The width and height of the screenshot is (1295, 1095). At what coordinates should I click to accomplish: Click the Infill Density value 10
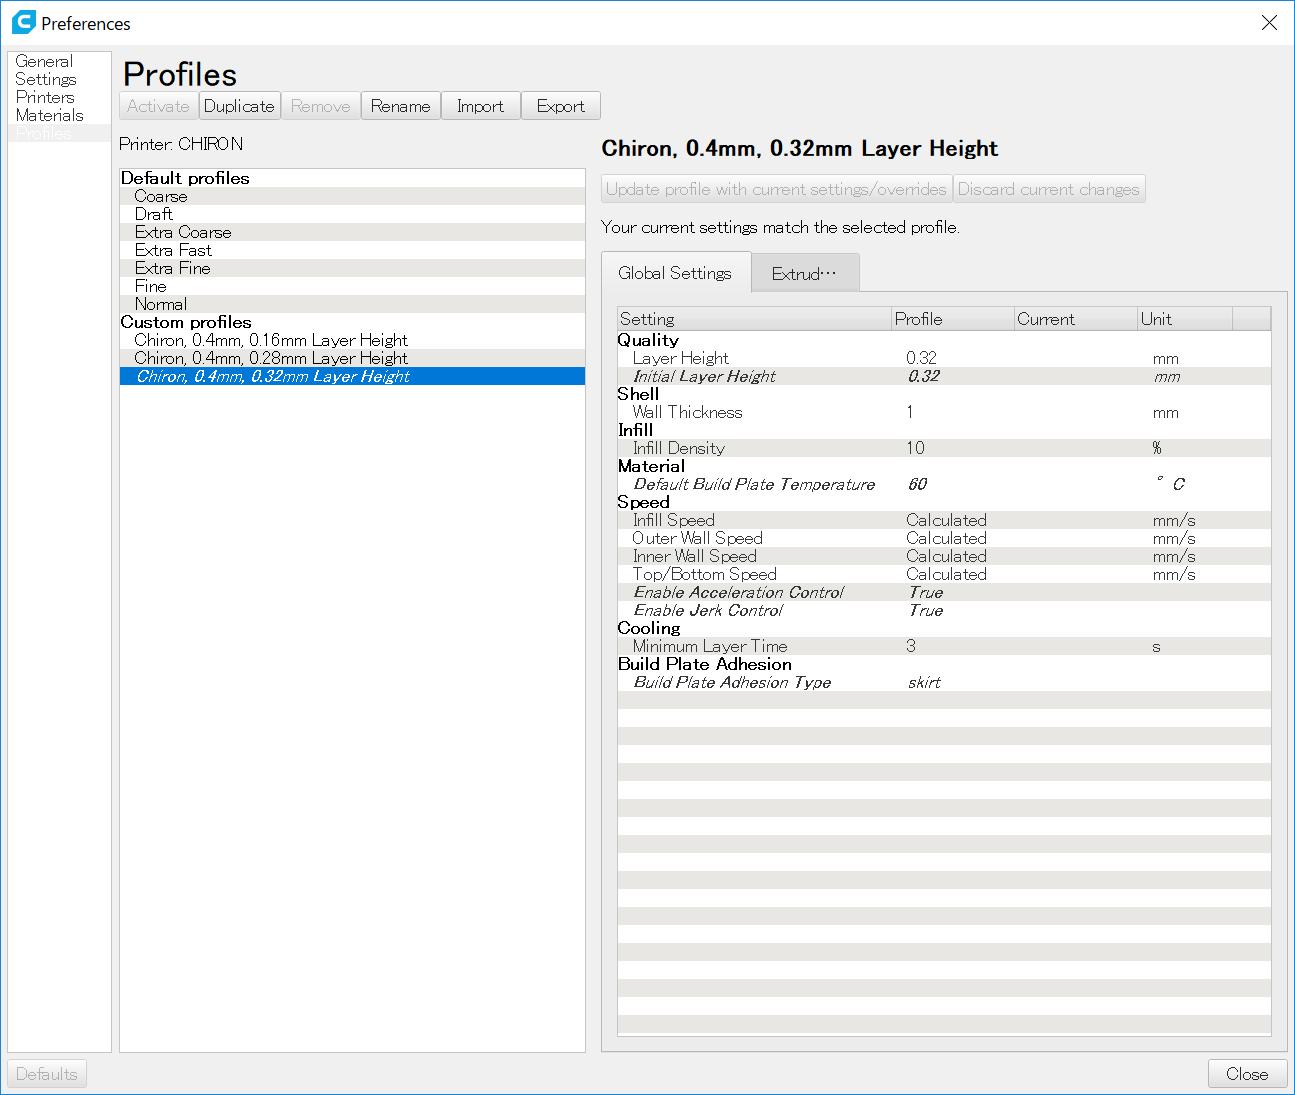click(915, 448)
